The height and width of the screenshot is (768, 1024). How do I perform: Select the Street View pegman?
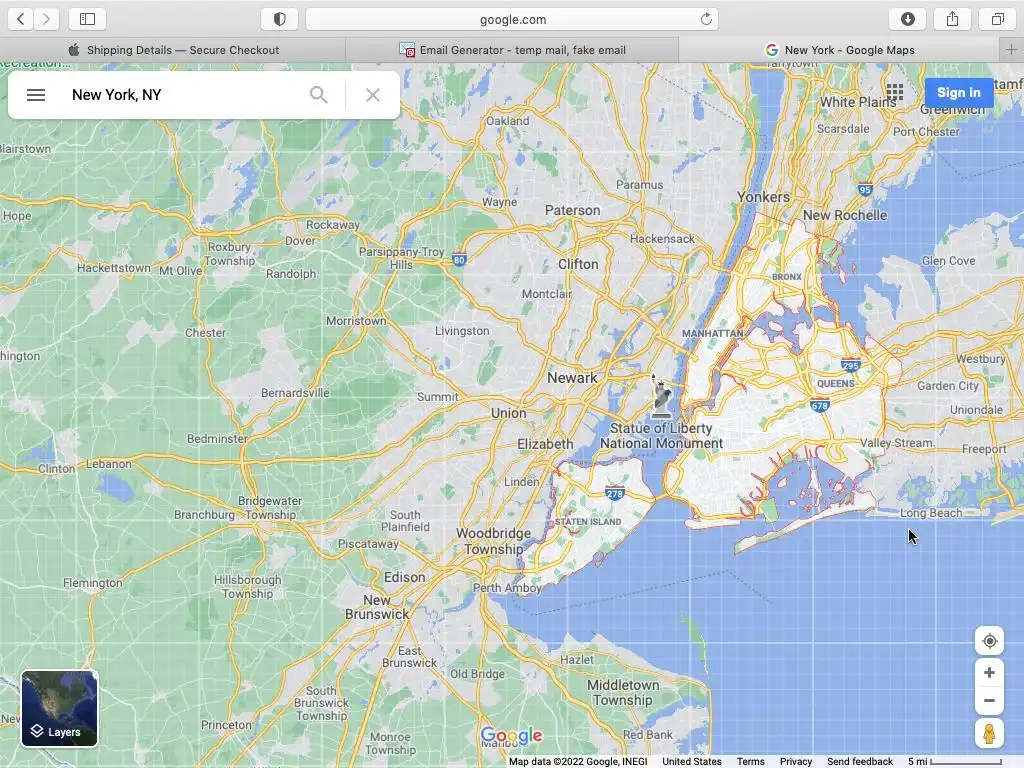(x=989, y=734)
